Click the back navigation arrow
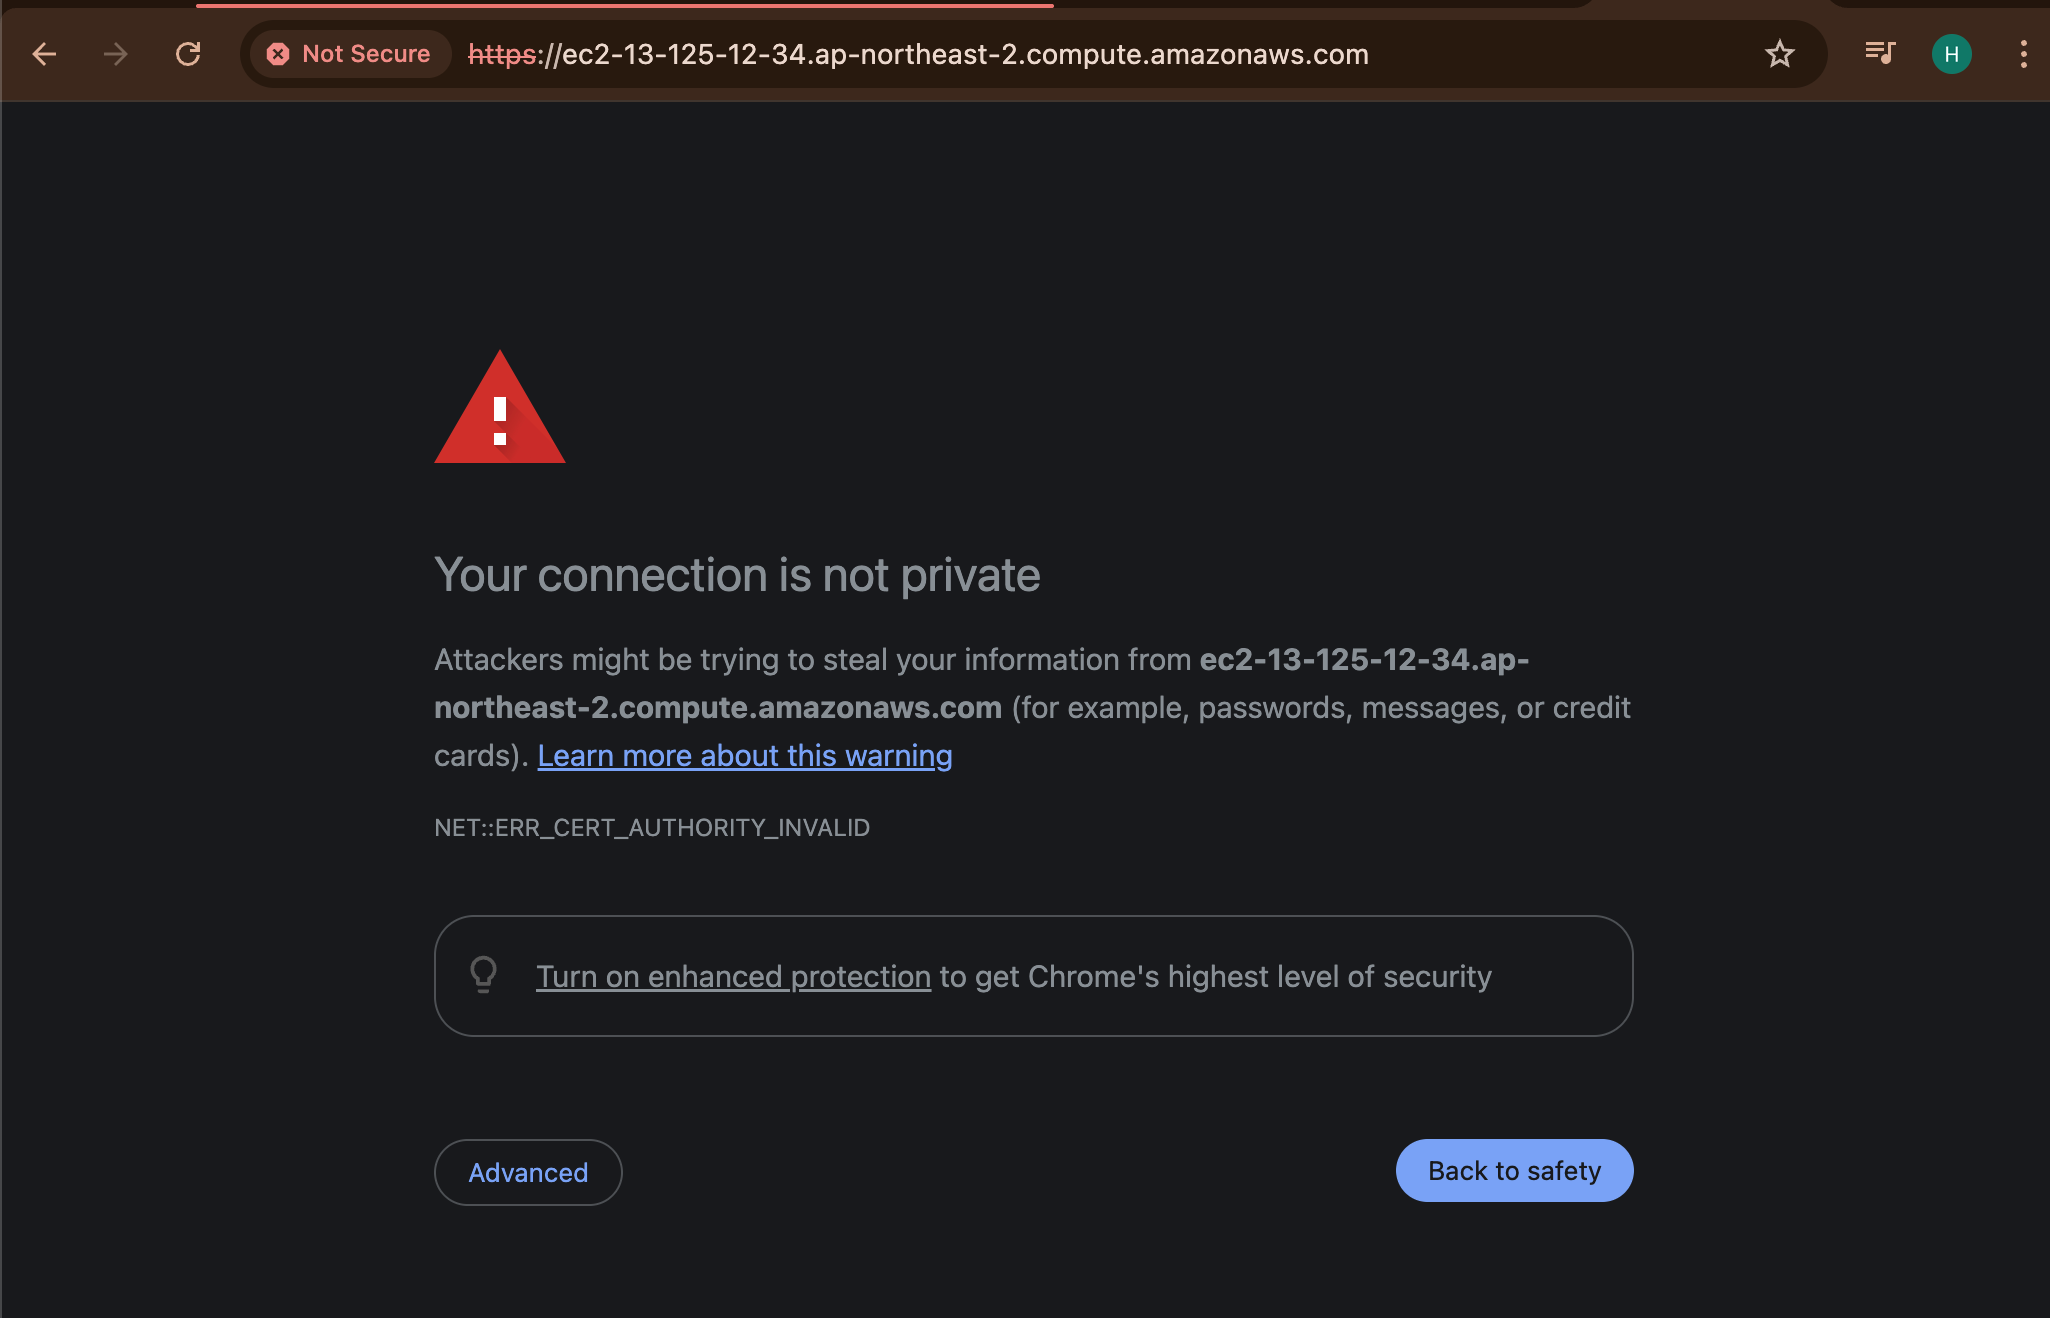 pos(44,54)
